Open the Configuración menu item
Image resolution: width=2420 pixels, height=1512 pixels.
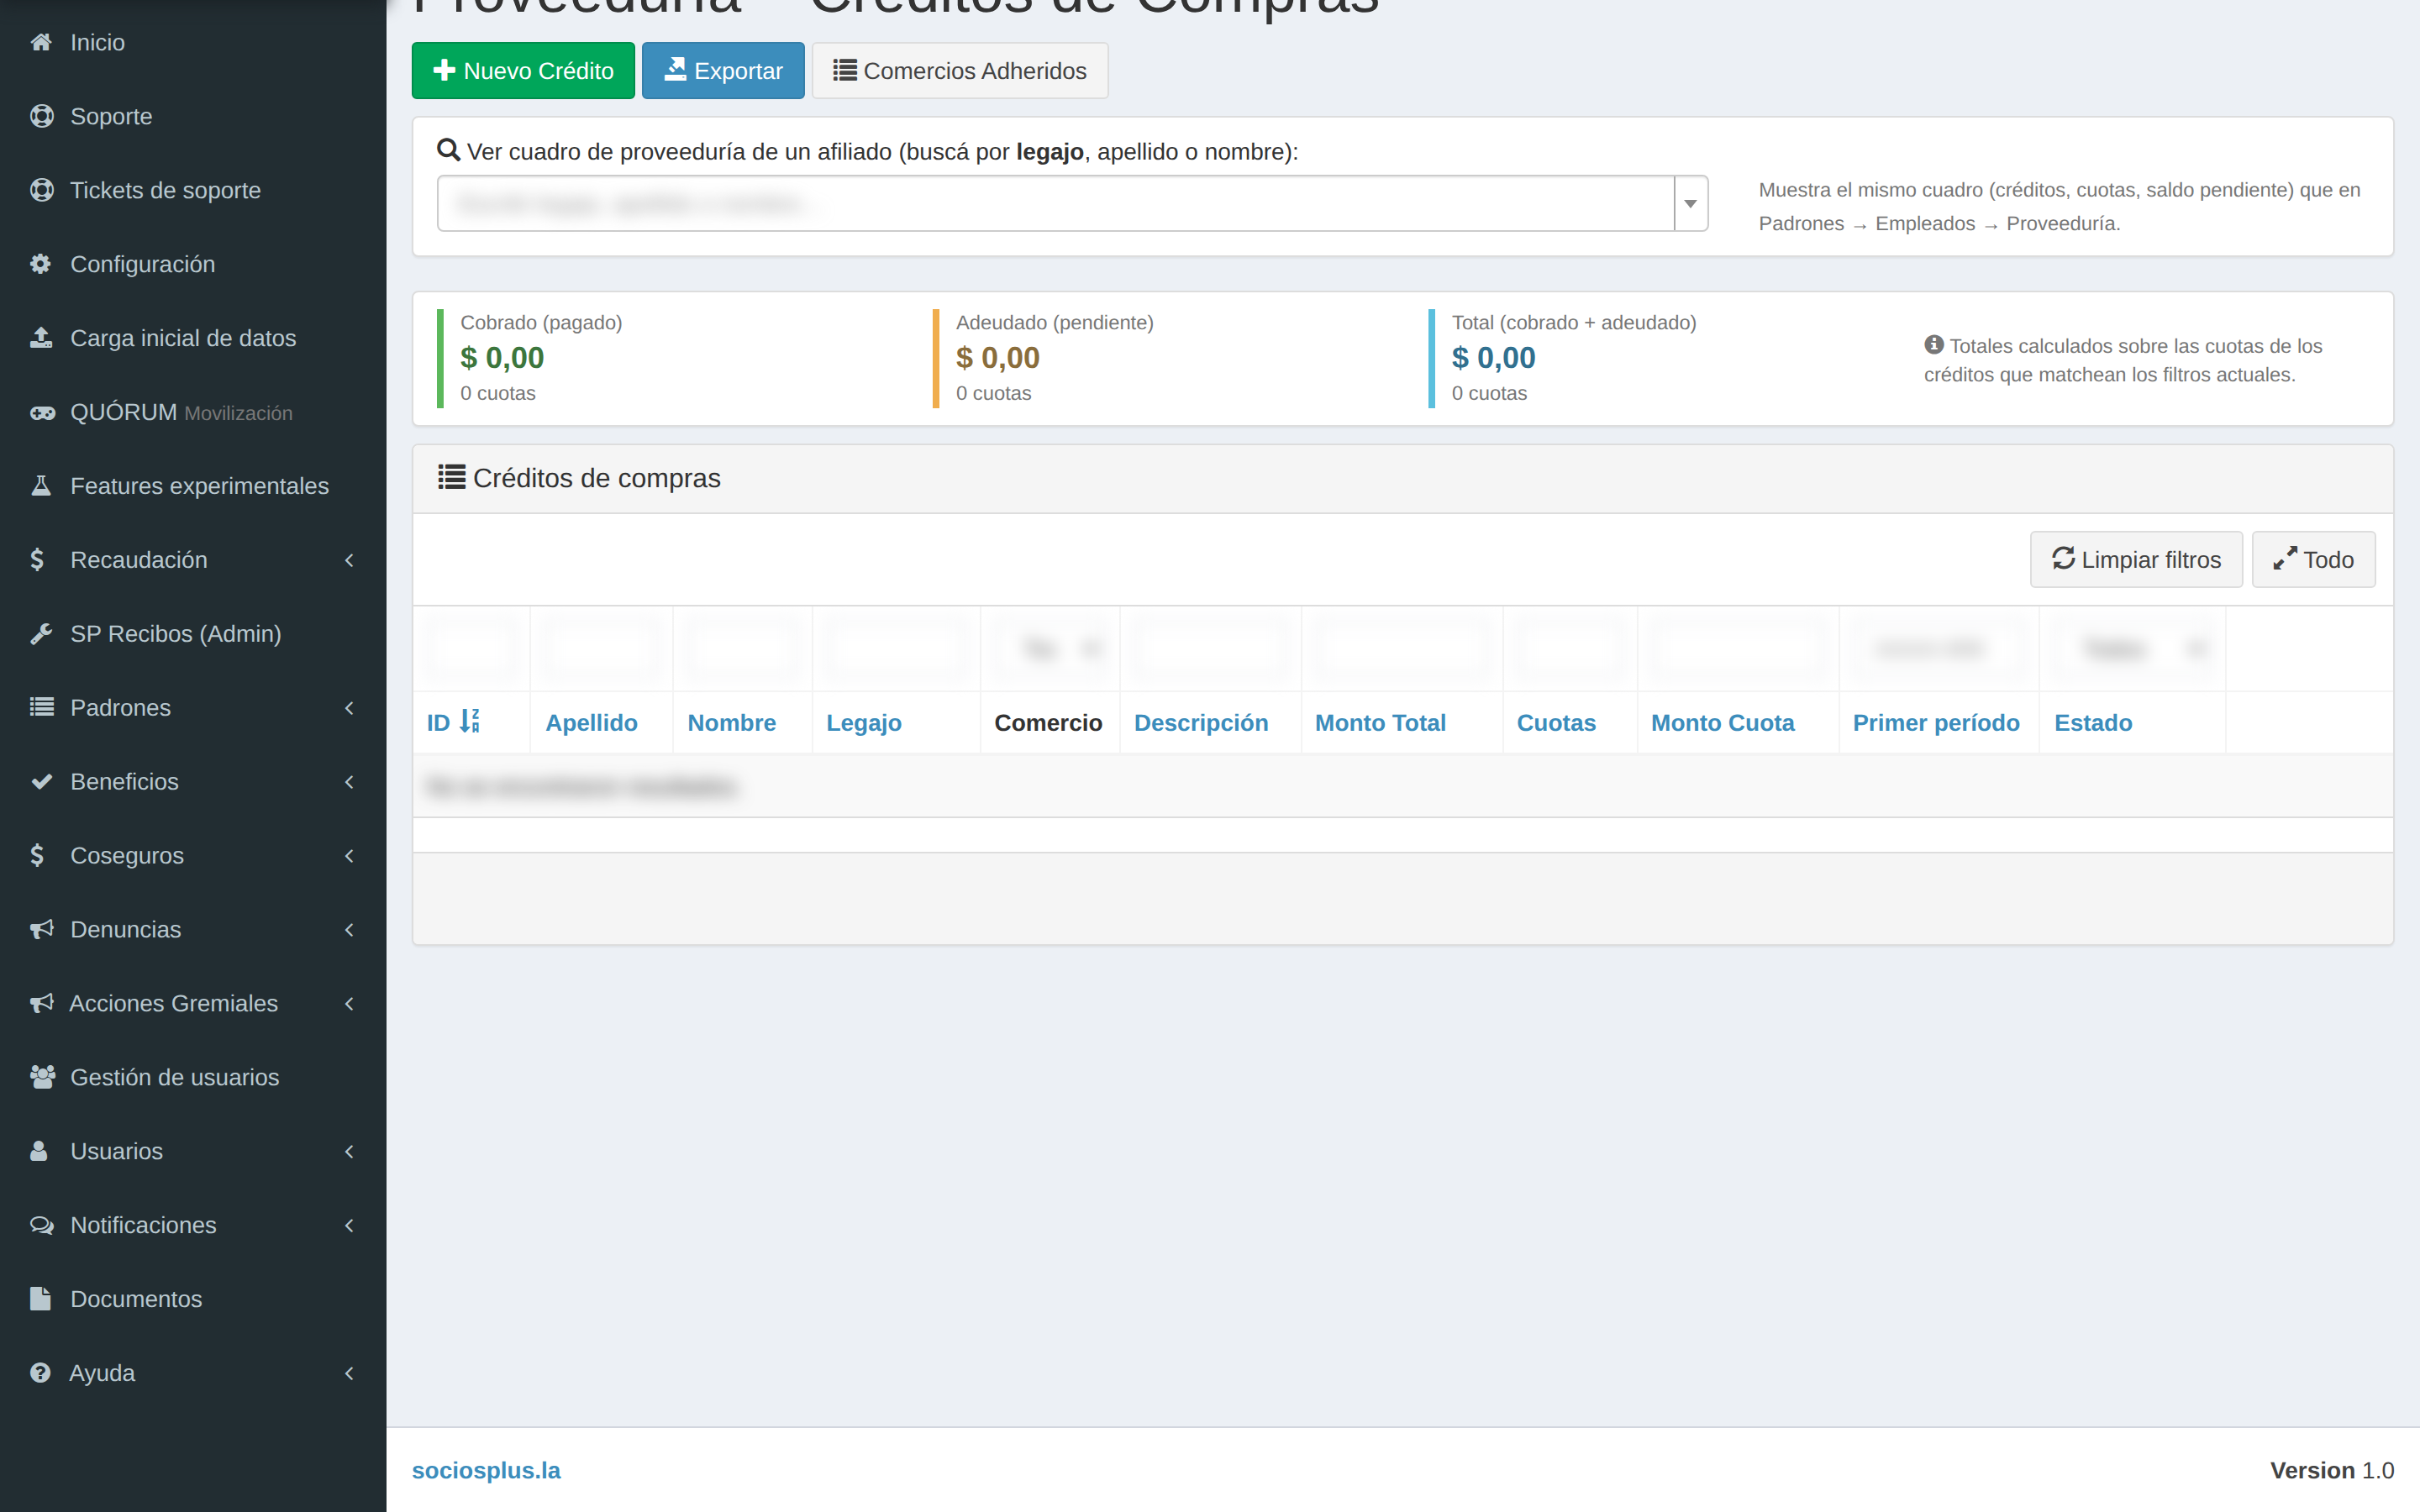pos(193,264)
